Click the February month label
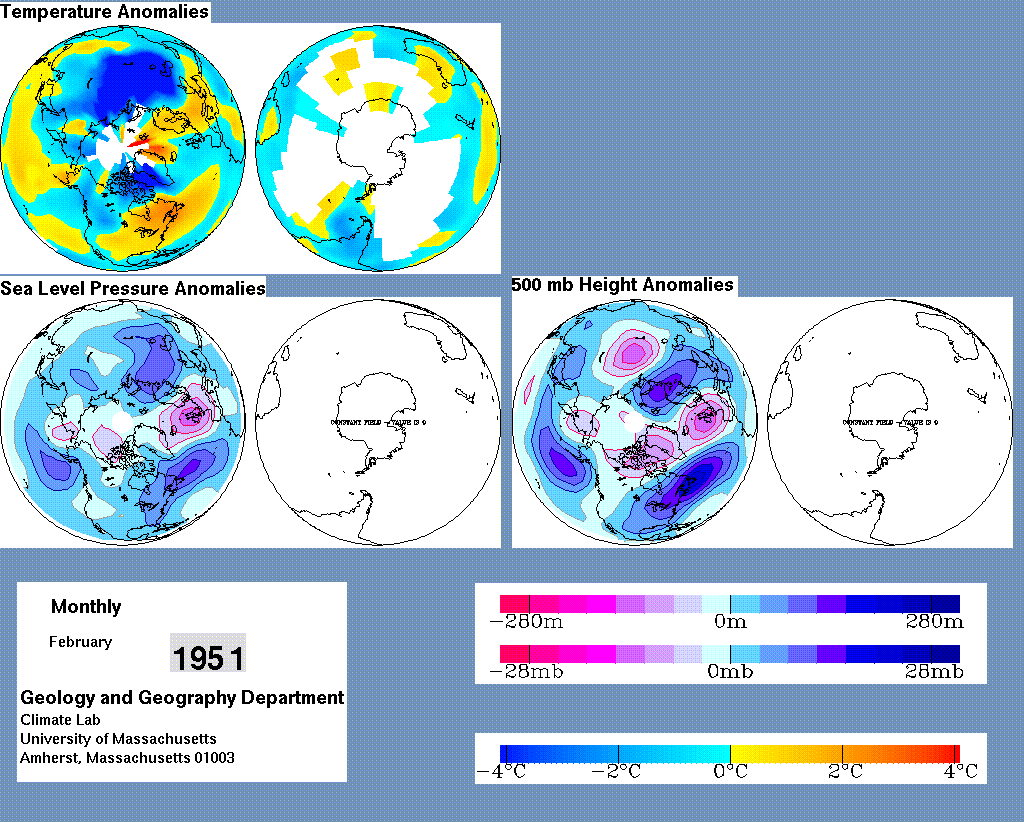The width and height of the screenshot is (1024, 822). coord(80,642)
